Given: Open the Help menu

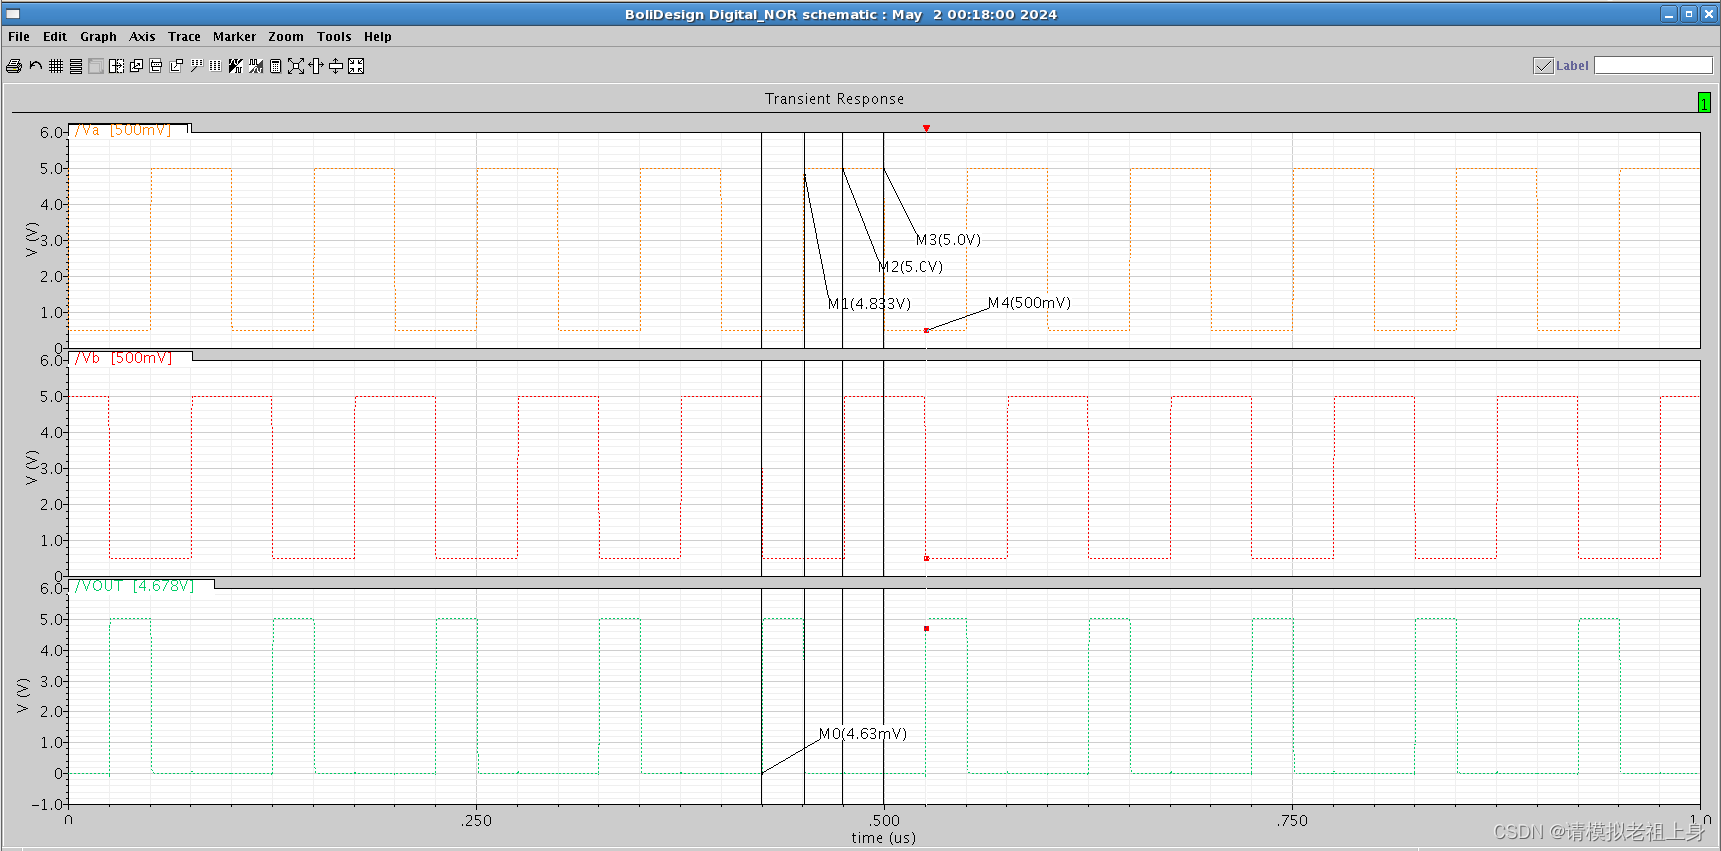Looking at the screenshot, I should (377, 37).
